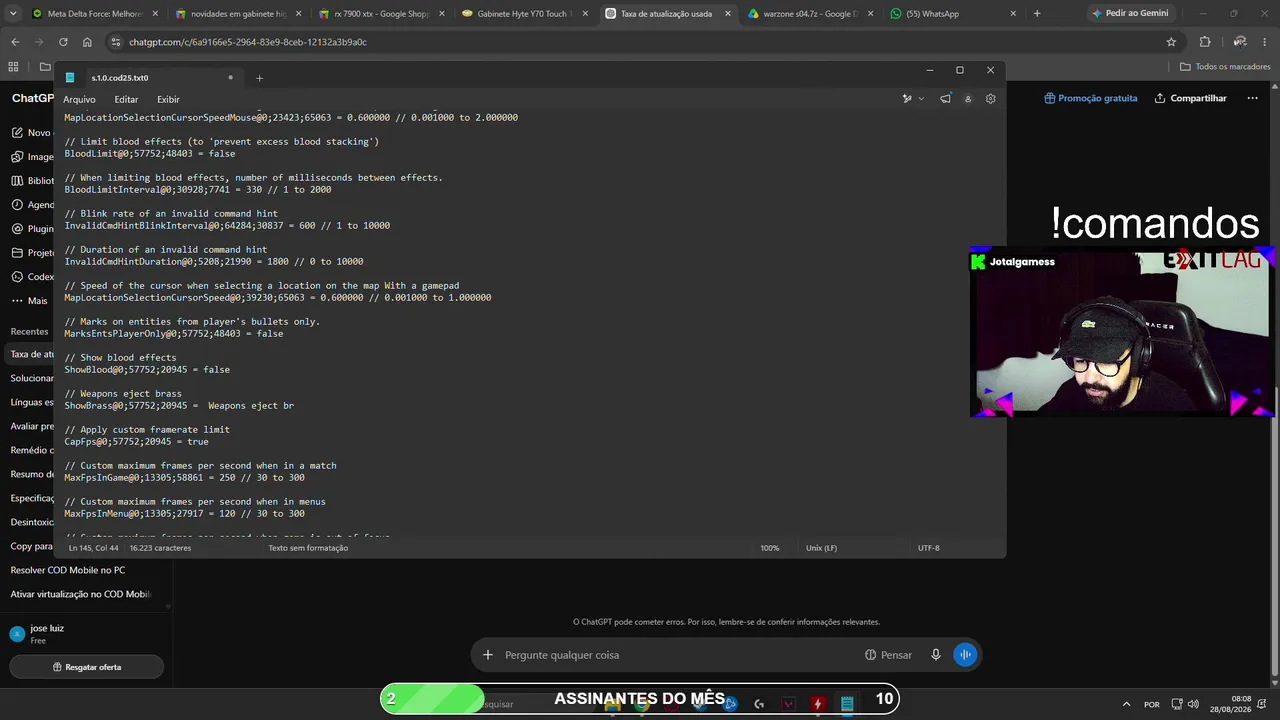Click the 'BloodLimitInterval' = 330 line
This screenshot has width=1280, height=720.
pyautogui.click(x=198, y=190)
